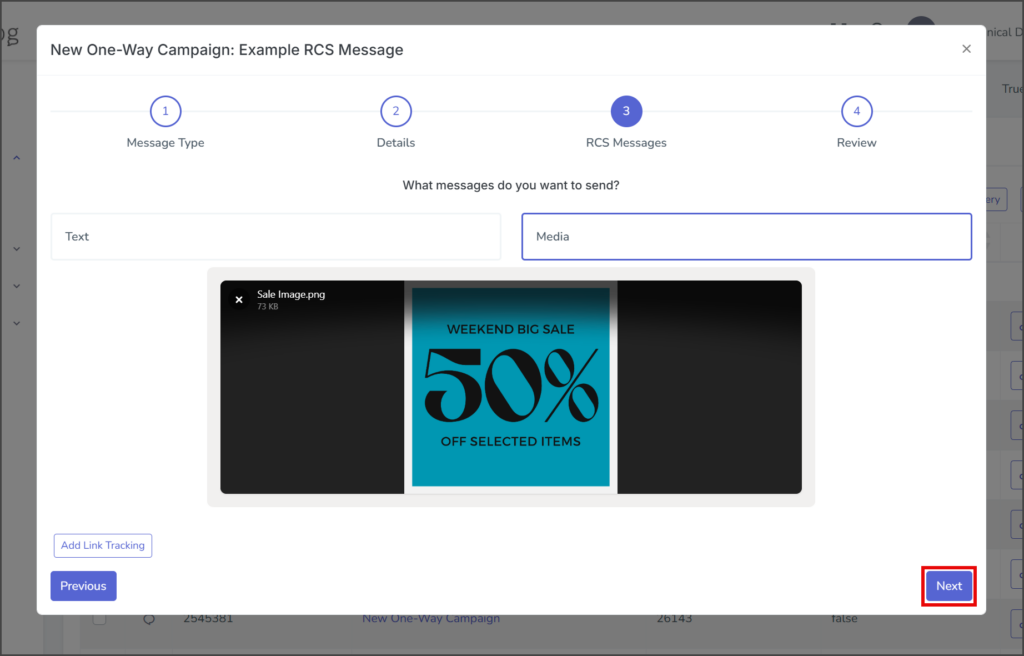This screenshot has width=1024, height=656.
Task: Choose the Text message option
Action: tap(276, 237)
